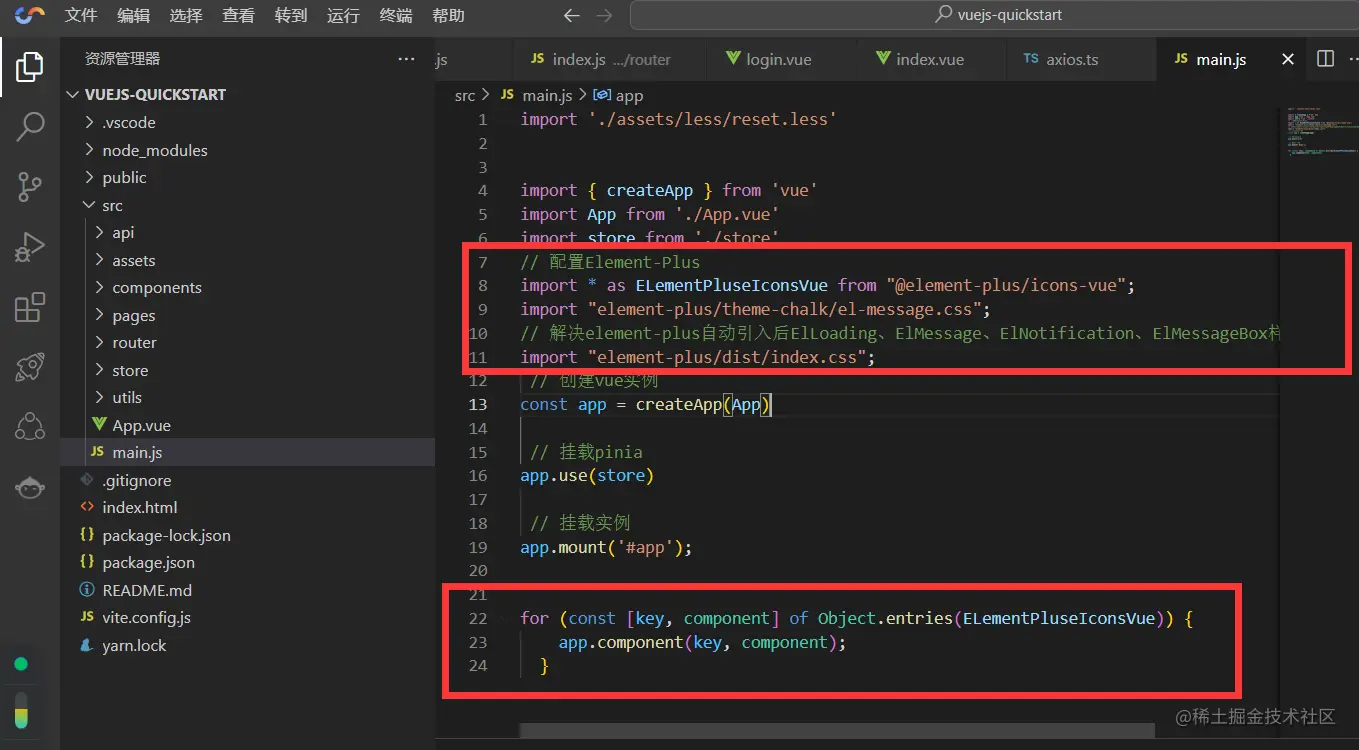Click the createApp(App) code on line 13
The image size is (1359, 750).
703,404
